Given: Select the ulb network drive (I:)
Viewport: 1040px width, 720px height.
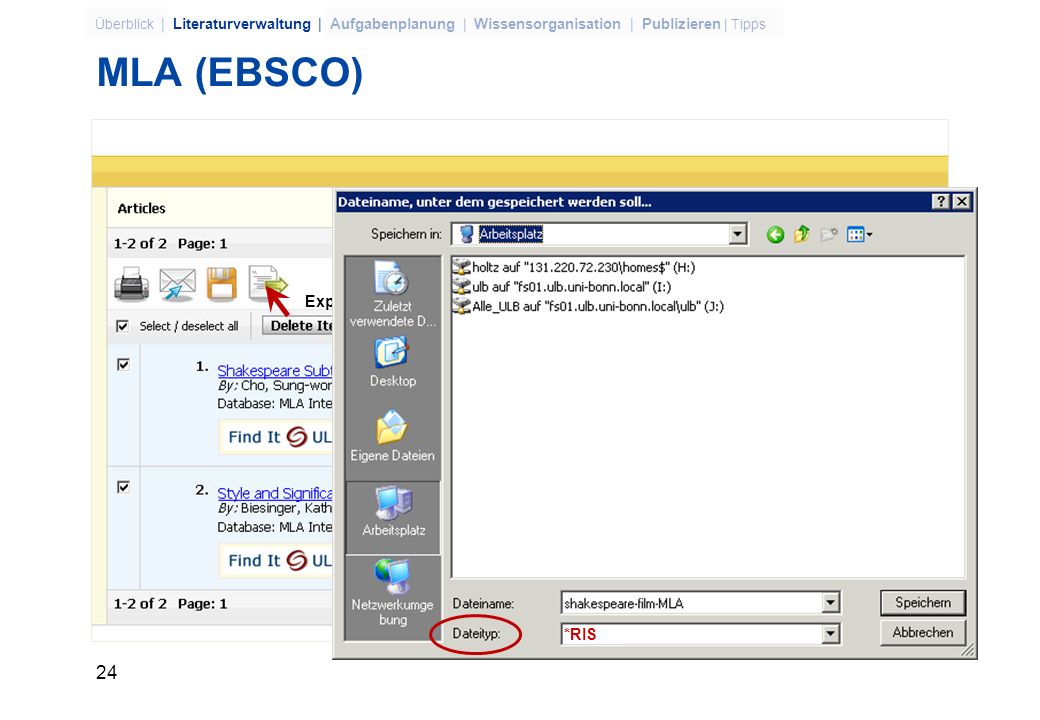Looking at the screenshot, I should pyautogui.click(x=562, y=286).
